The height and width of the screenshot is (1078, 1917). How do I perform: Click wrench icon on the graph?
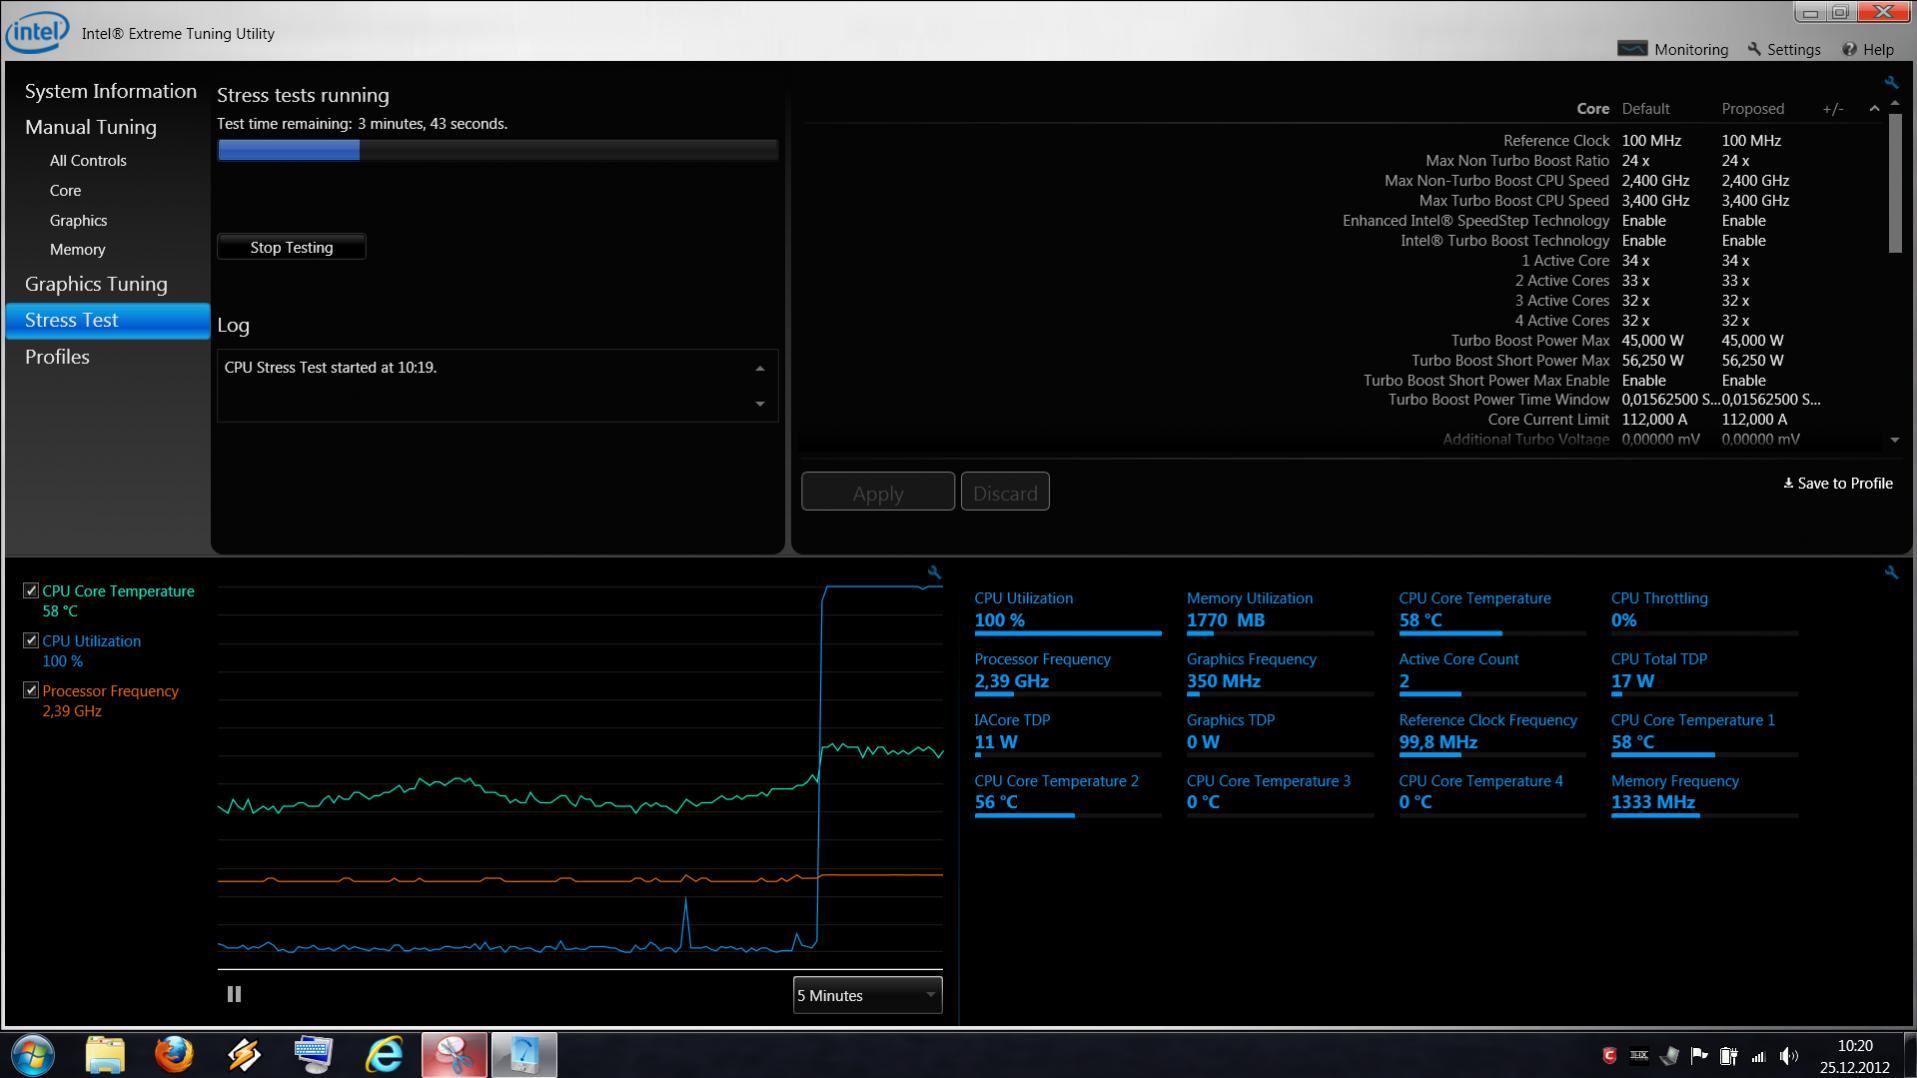click(x=934, y=572)
